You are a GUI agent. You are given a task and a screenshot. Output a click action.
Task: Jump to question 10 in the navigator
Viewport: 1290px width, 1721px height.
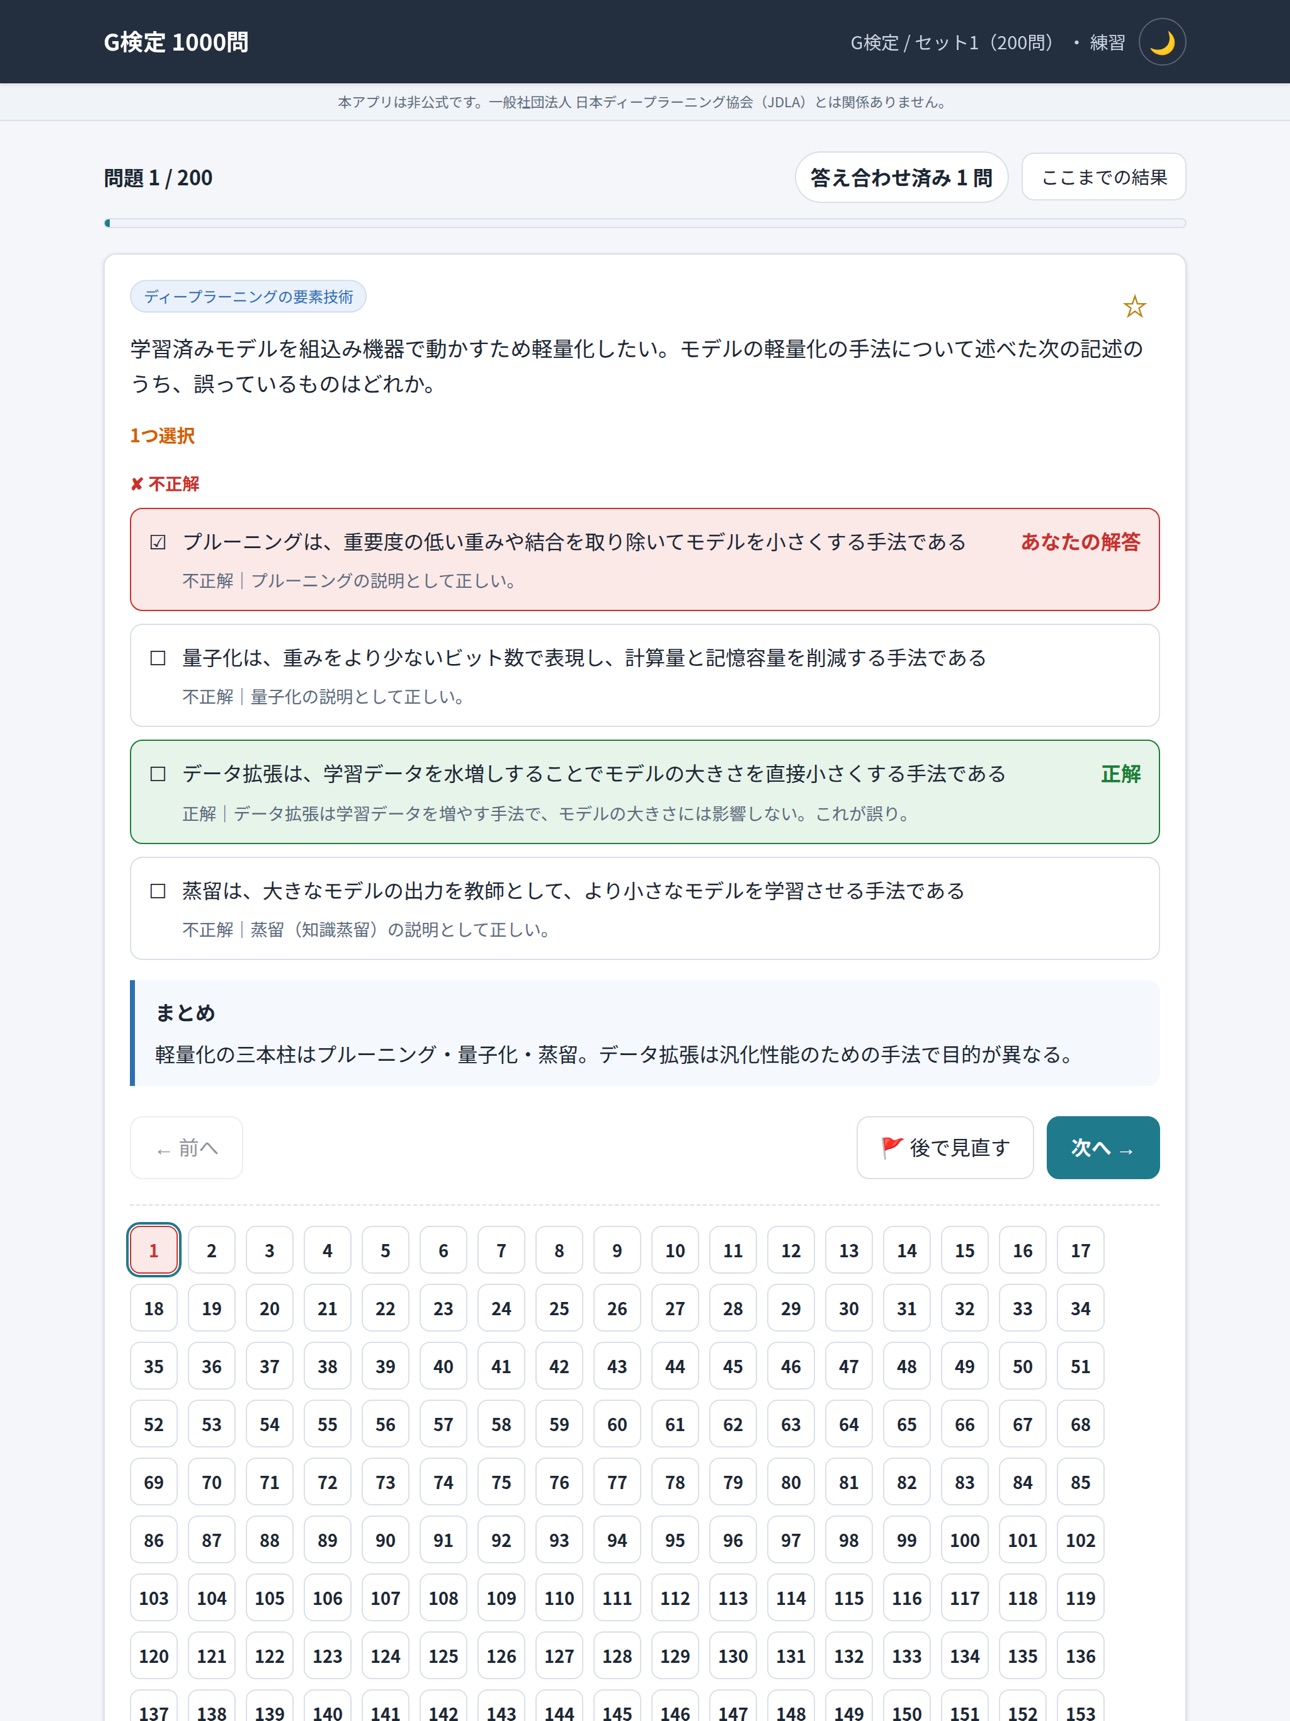(675, 1250)
